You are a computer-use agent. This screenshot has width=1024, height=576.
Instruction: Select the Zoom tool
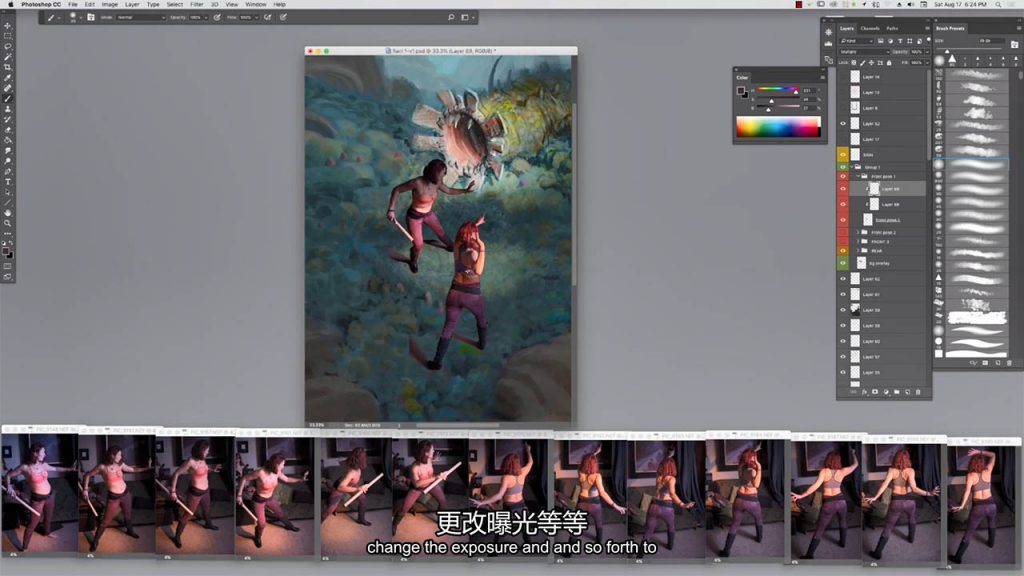[8, 223]
